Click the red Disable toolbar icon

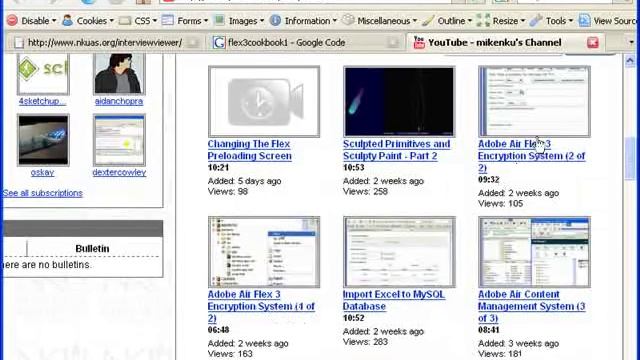[12, 20]
